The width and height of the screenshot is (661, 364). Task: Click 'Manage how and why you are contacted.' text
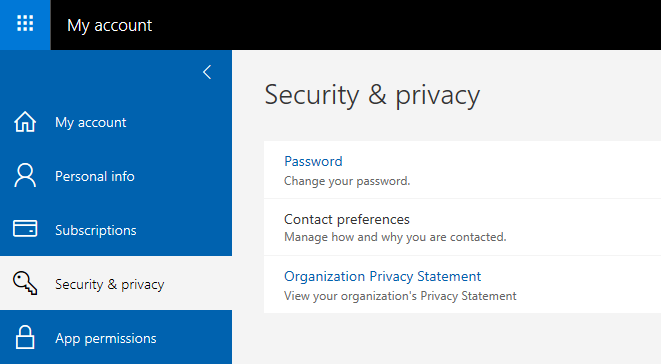pos(395,237)
